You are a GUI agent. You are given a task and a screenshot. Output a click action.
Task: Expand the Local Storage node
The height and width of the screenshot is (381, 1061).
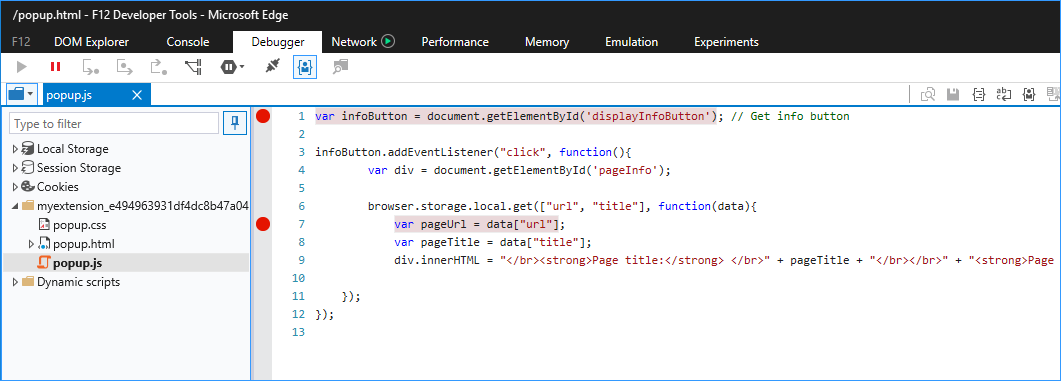tap(16, 149)
